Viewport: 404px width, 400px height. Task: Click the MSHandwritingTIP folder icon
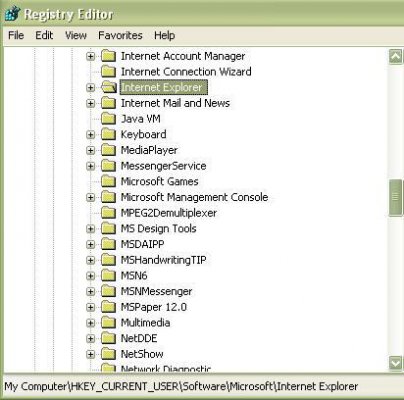(108, 260)
